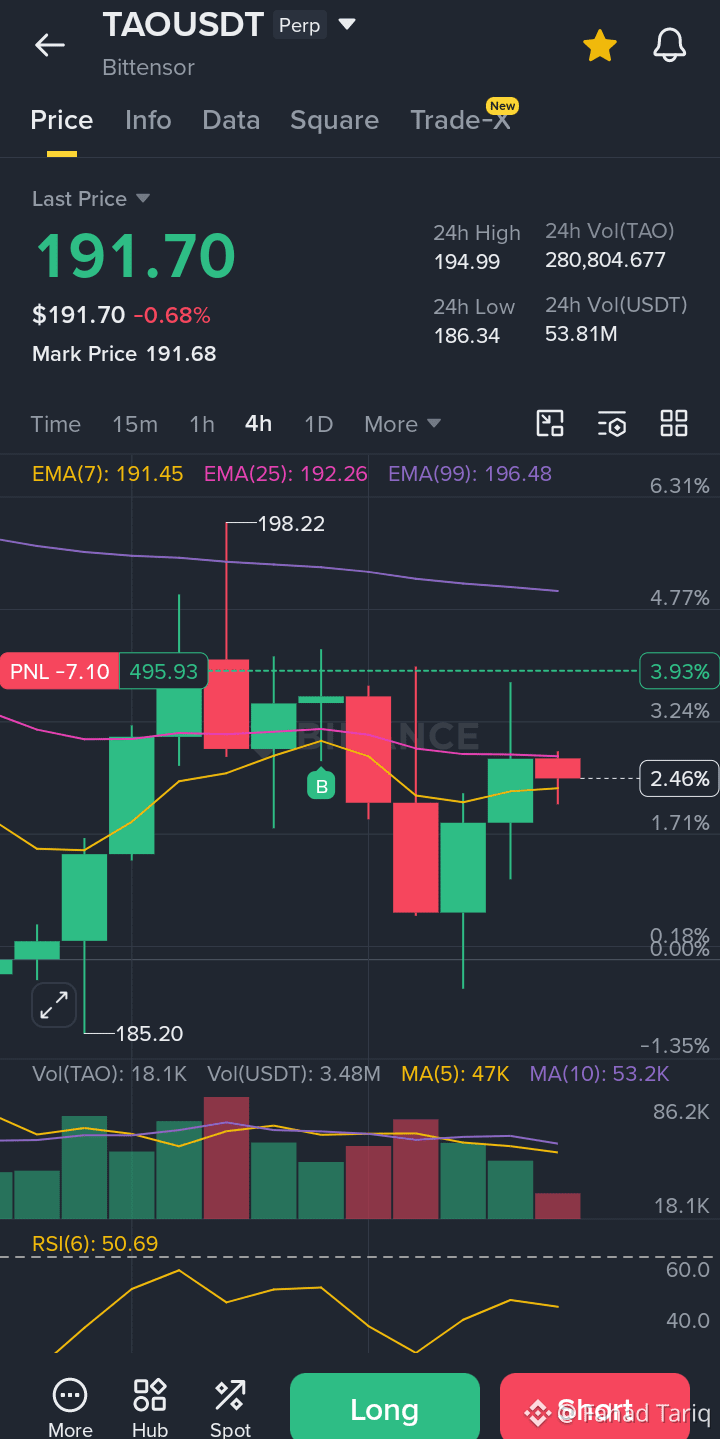Viewport: 720px width, 1439px height.
Task: Tap the 24h Low value 186.34
Action: tap(467, 336)
